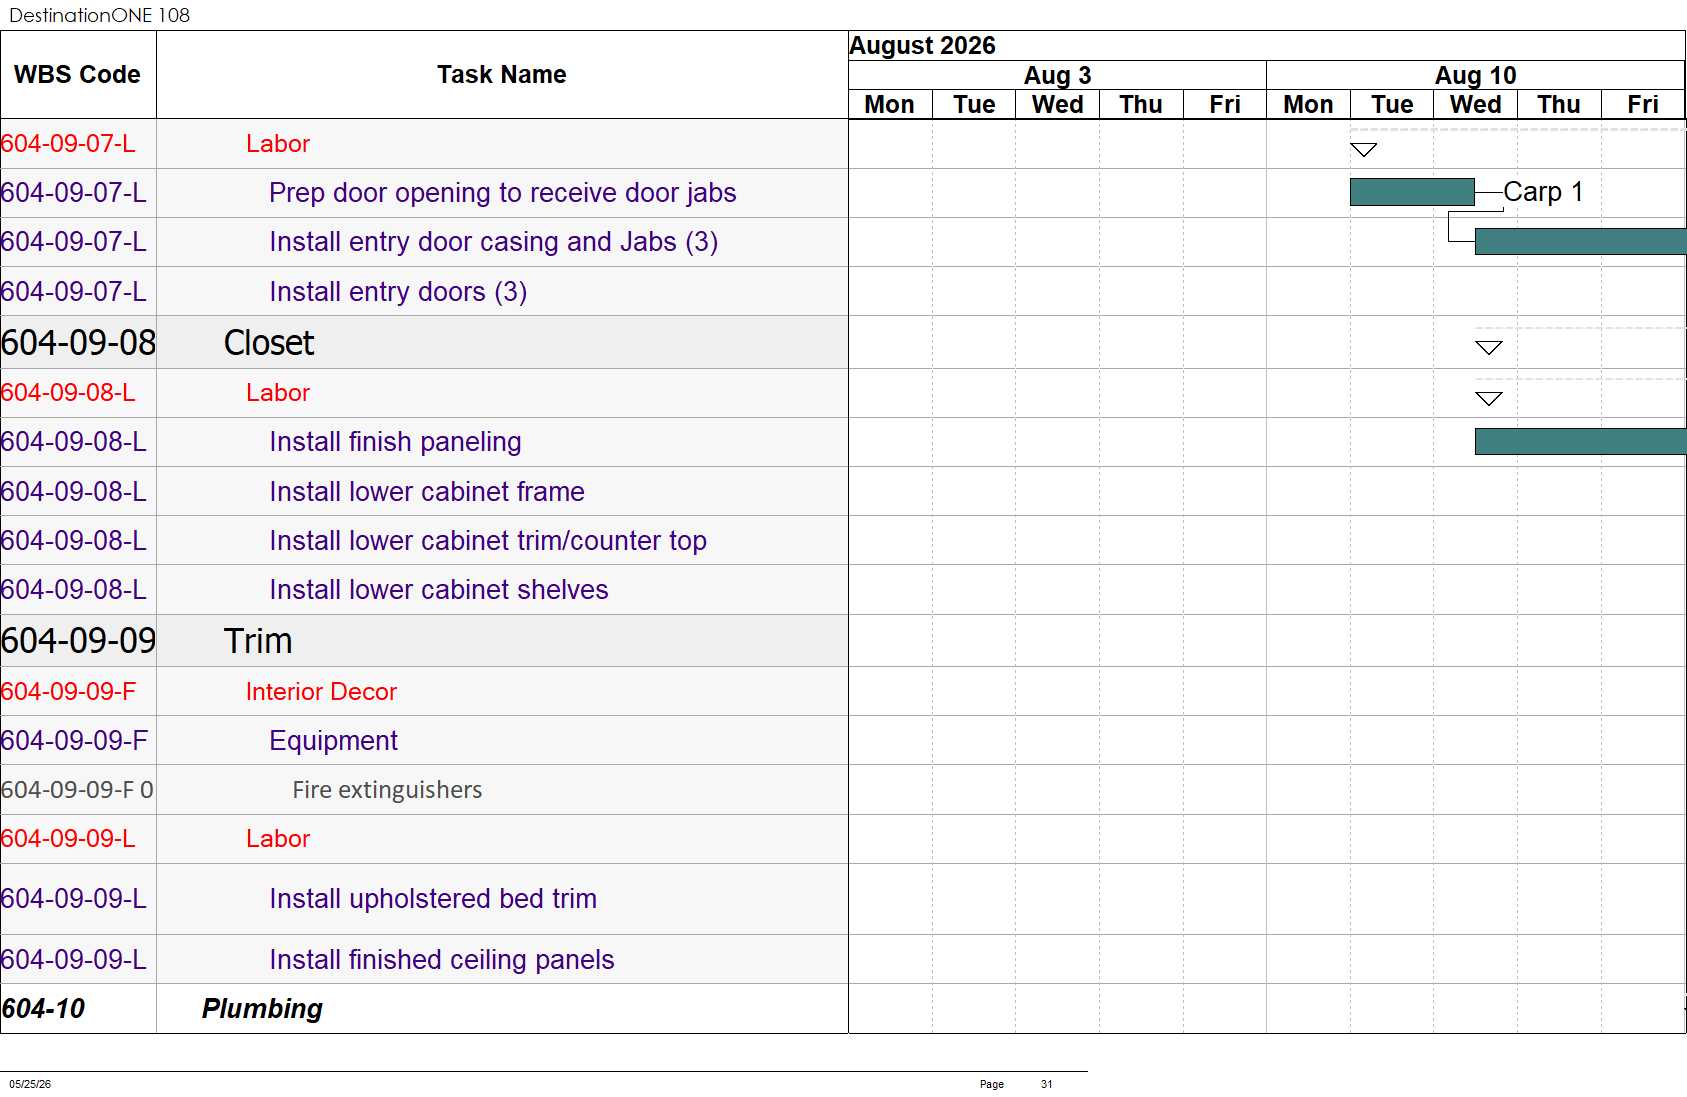Image resolution: width=1687 pixels, height=1097 pixels.
Task: Select the Install lower cabinet frame task
Action: pyautogui.click(x=427, y=492)
